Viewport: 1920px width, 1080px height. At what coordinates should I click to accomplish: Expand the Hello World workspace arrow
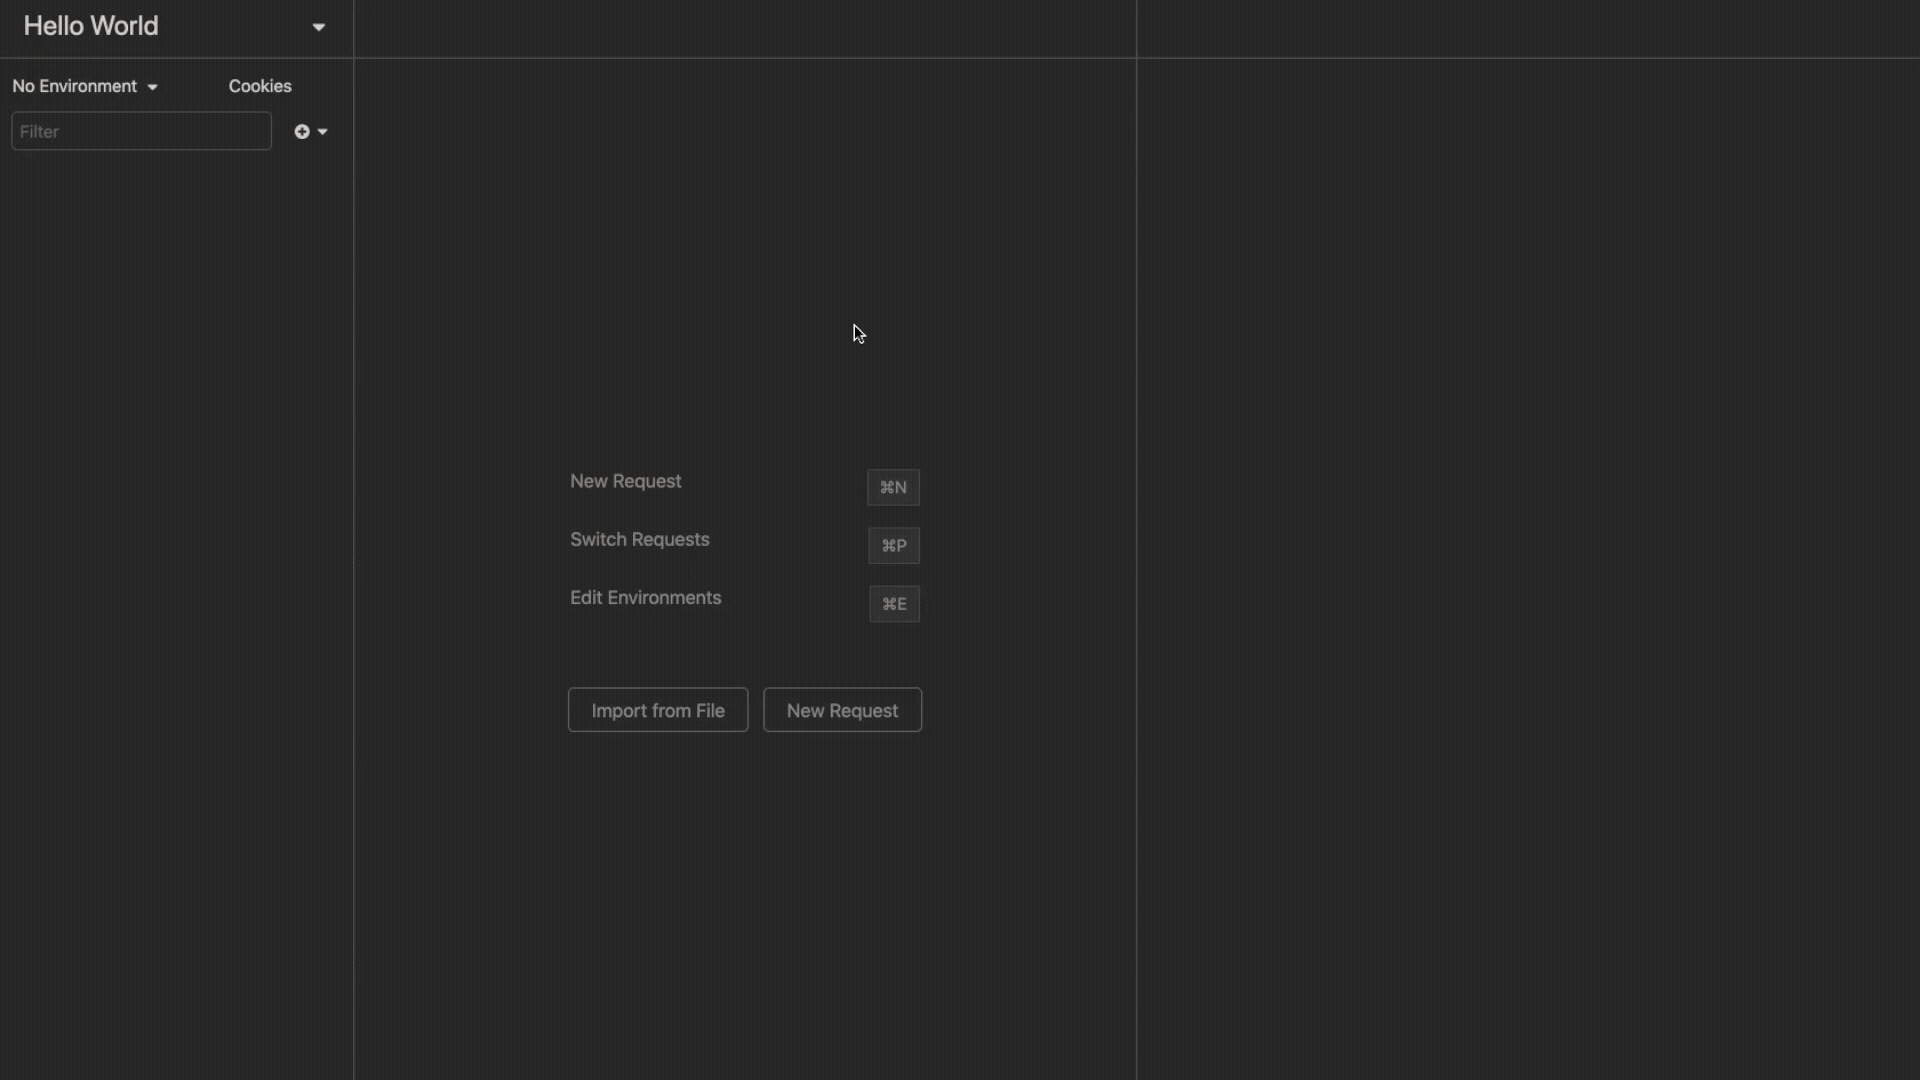(318, 27)
